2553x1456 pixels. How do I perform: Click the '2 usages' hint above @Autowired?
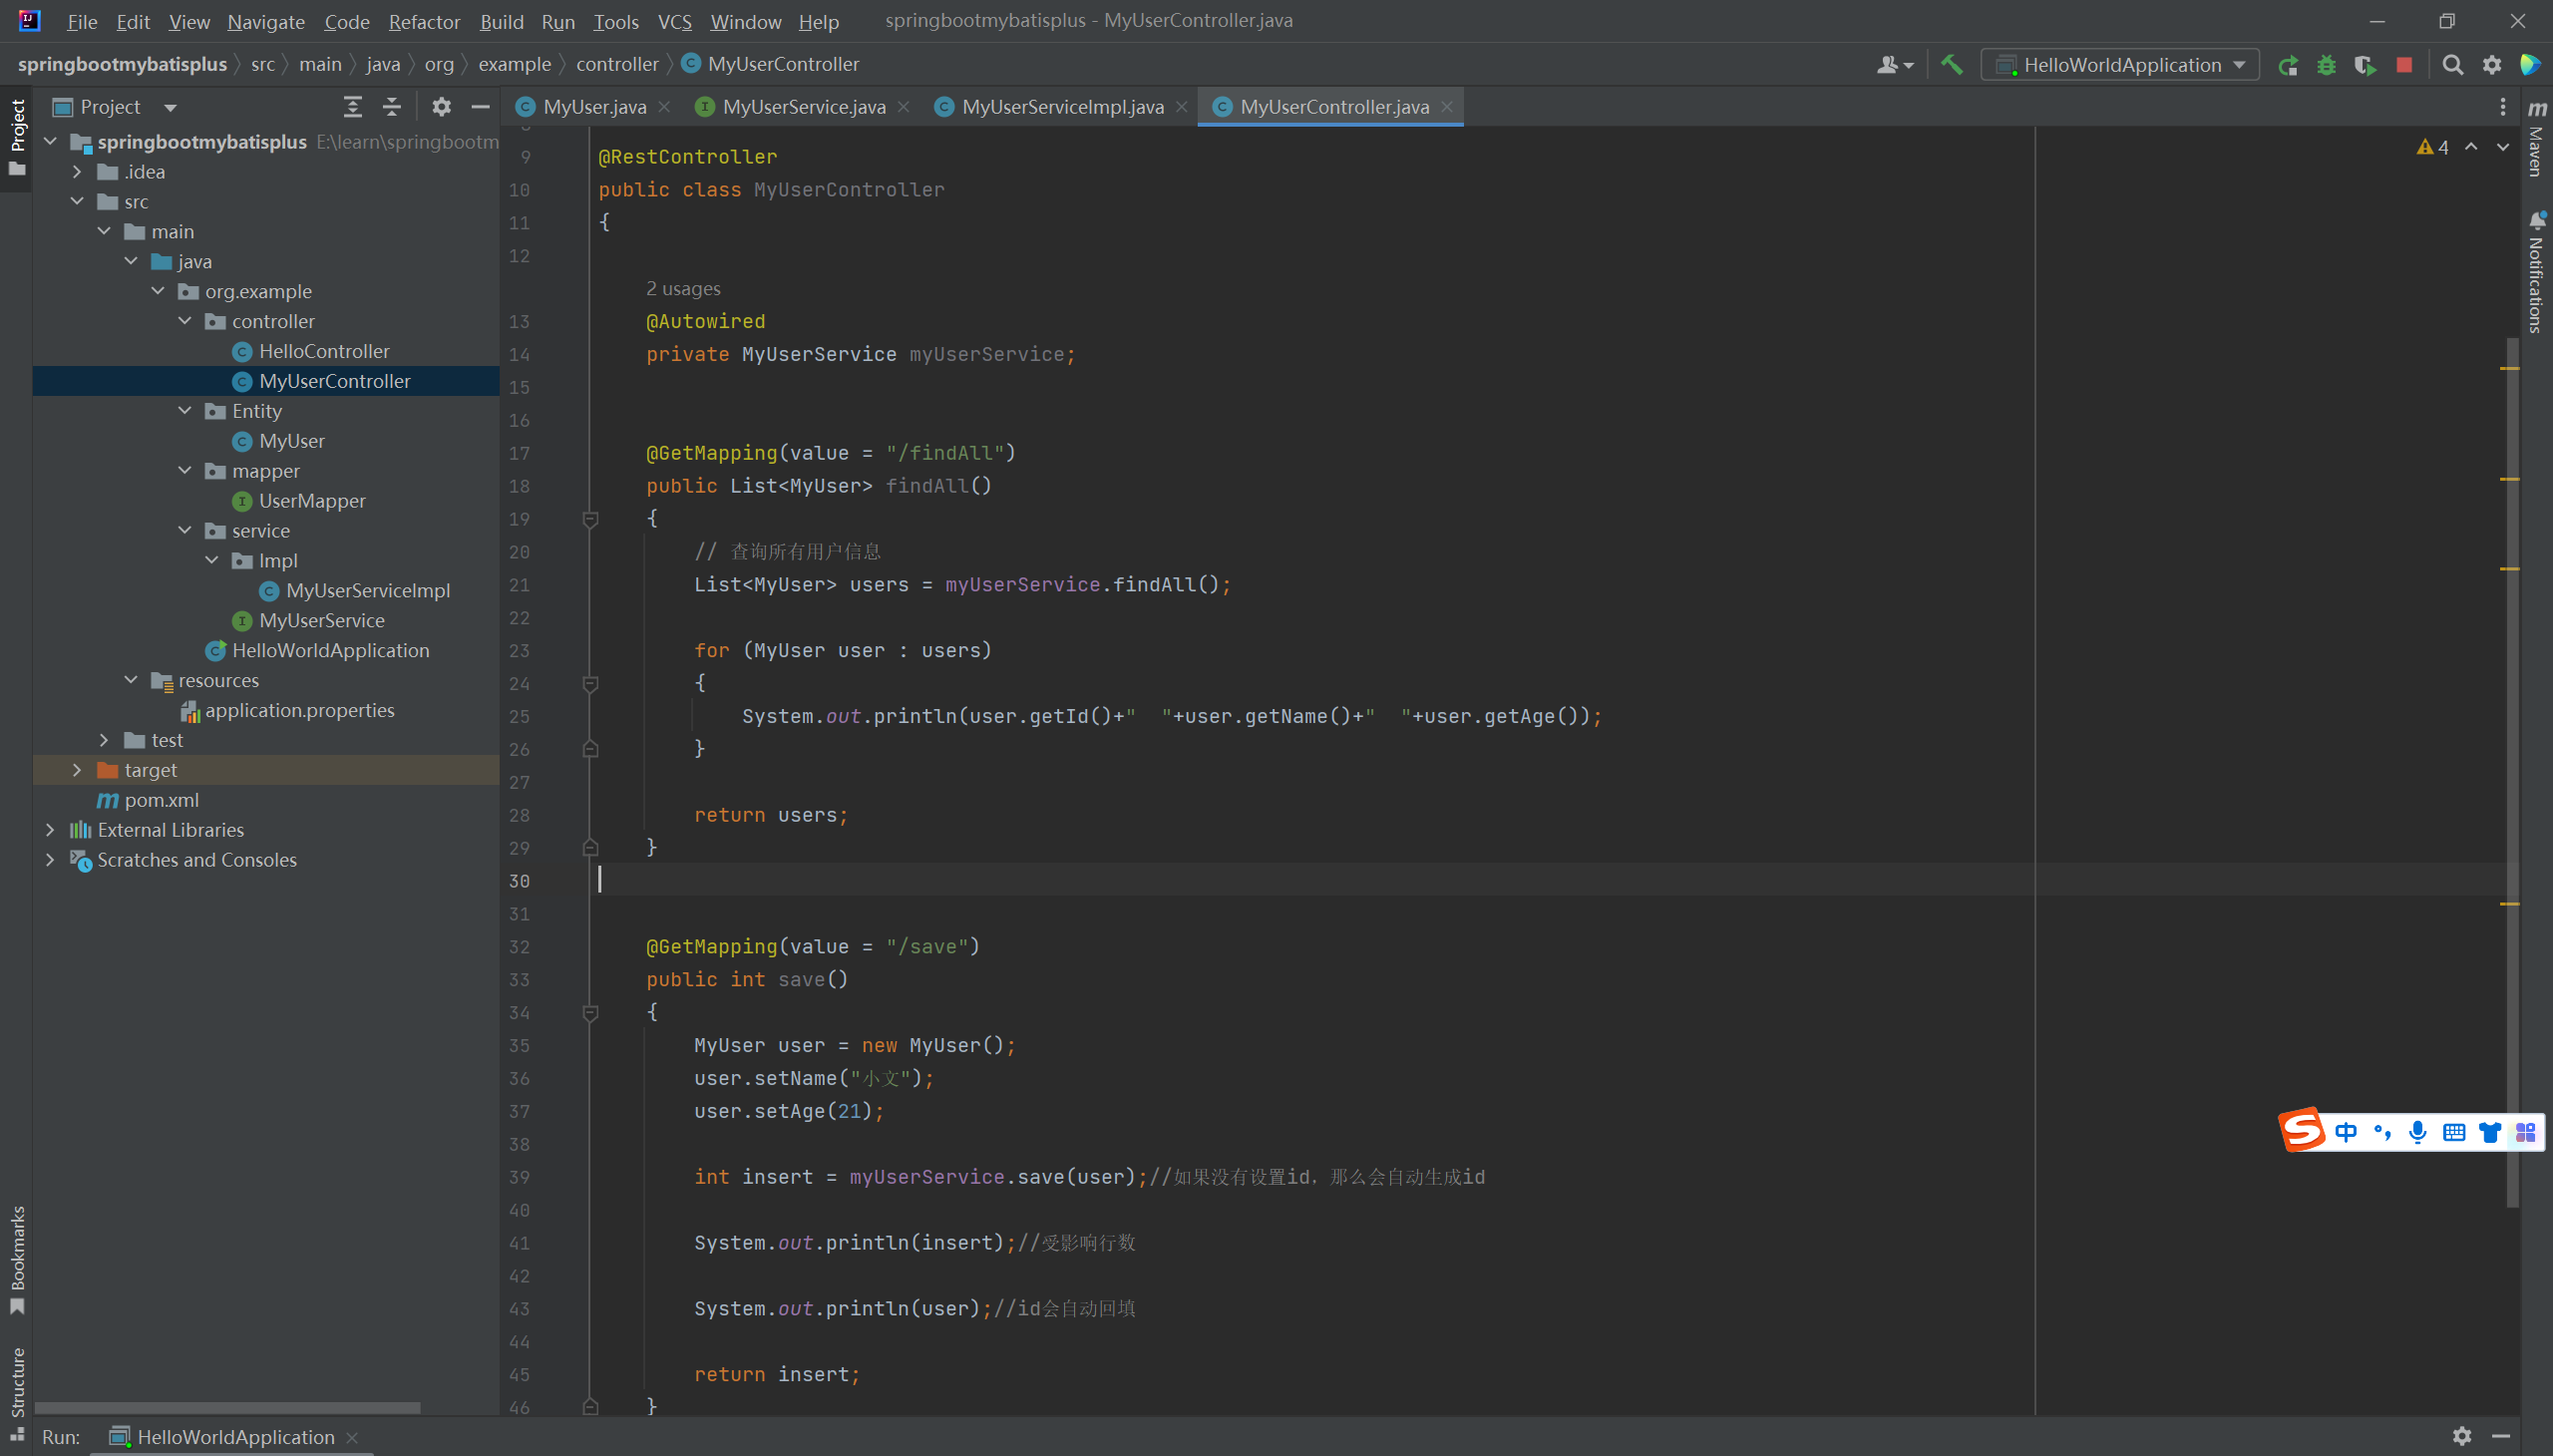(683, 289)
